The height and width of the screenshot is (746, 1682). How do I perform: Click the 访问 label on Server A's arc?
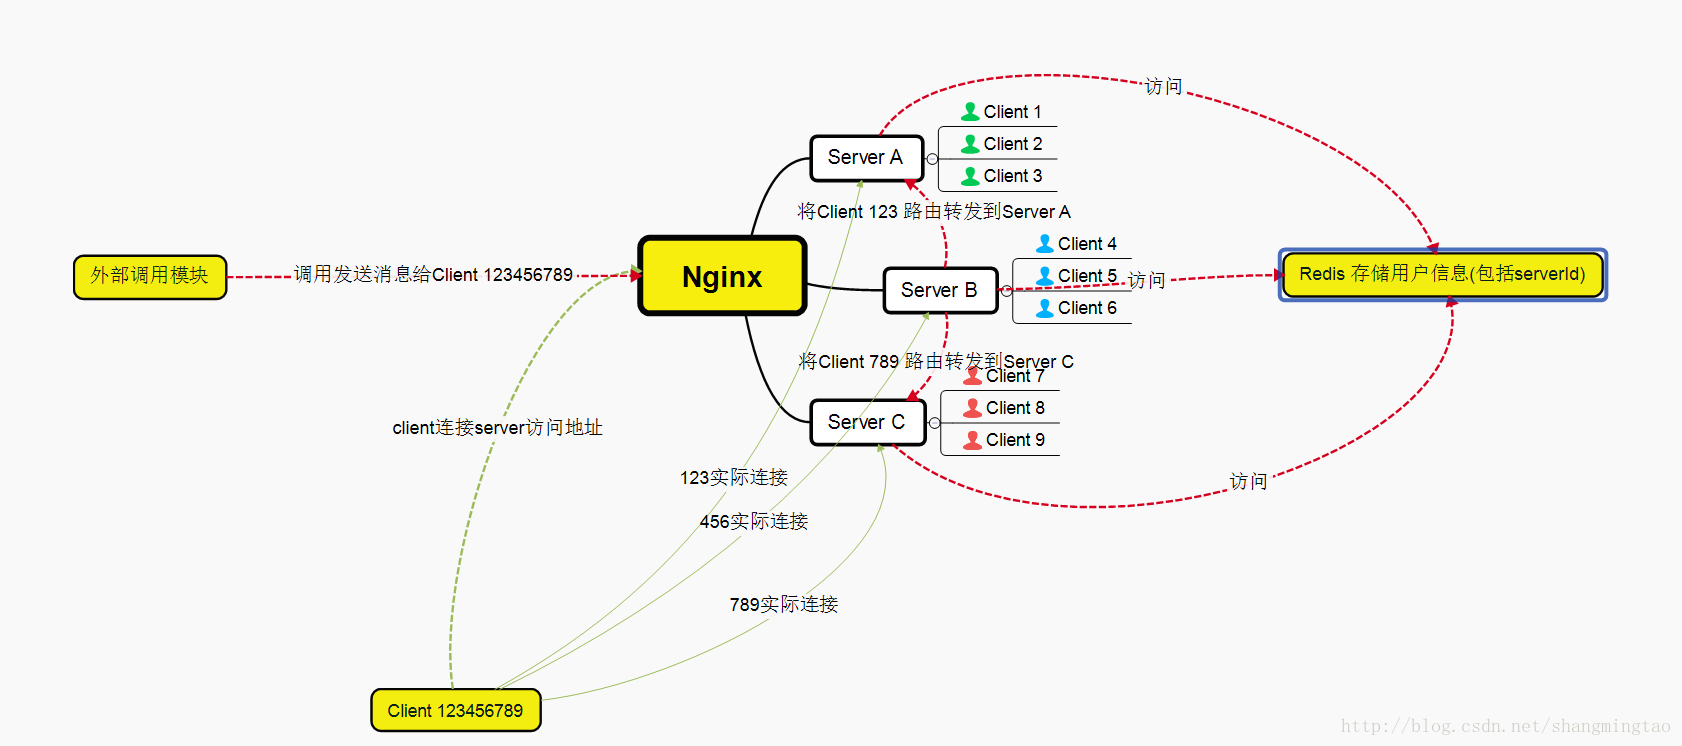point(1164,87)
